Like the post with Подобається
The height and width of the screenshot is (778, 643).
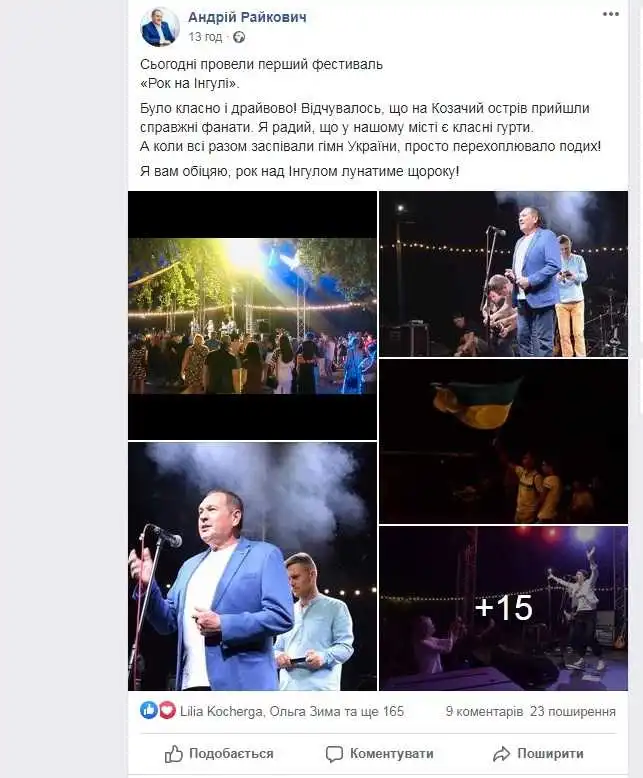[219, 754]
